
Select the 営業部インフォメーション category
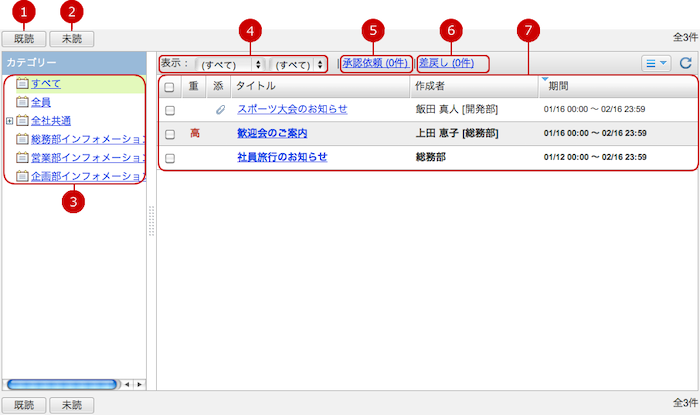[88, 158]
